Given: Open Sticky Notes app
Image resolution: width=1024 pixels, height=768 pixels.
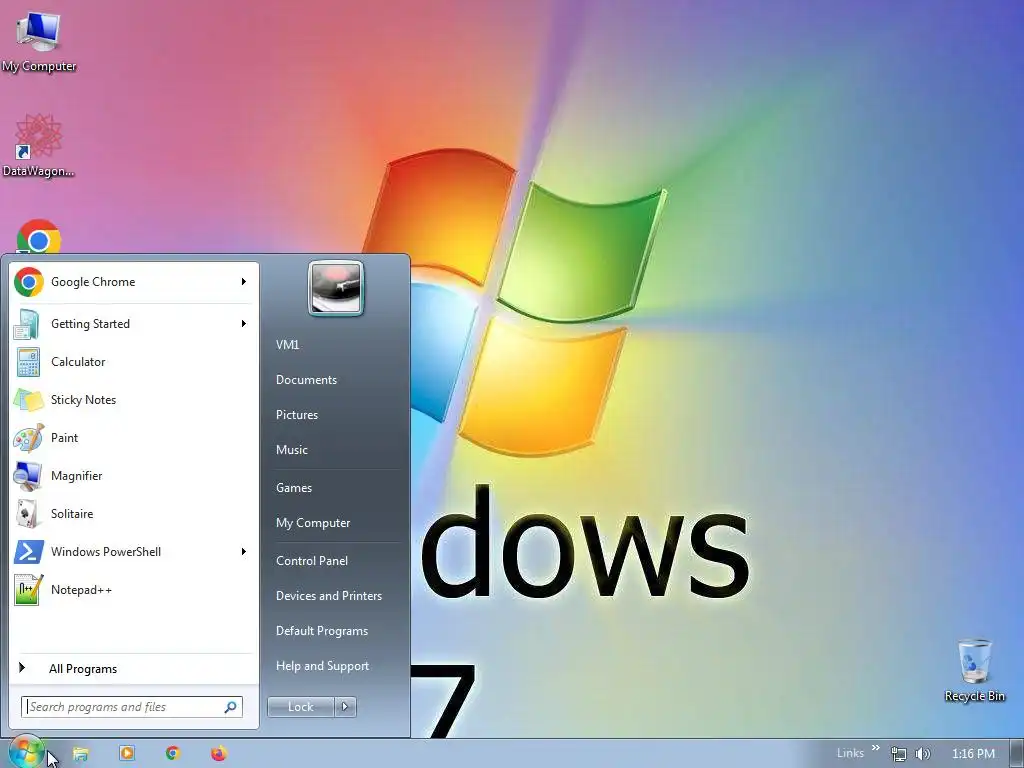Looking at the screenshot, I should [134, 400].
